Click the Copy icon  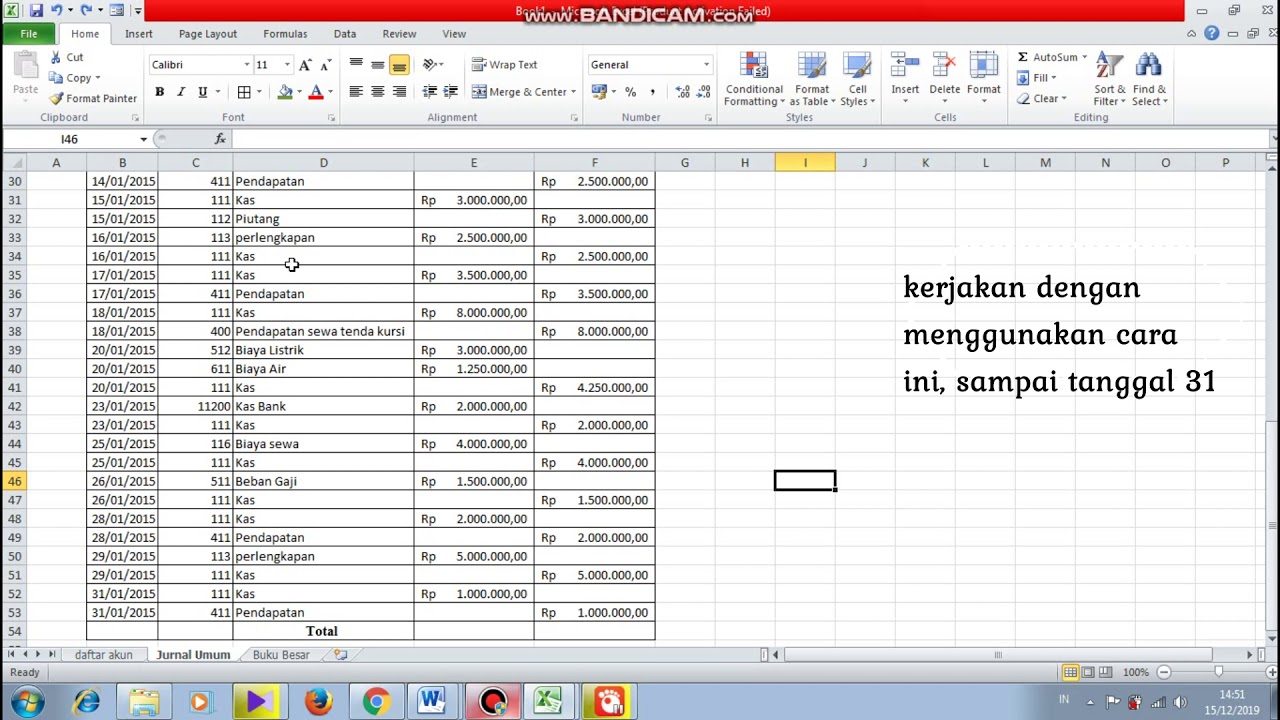tap(57, 78)
